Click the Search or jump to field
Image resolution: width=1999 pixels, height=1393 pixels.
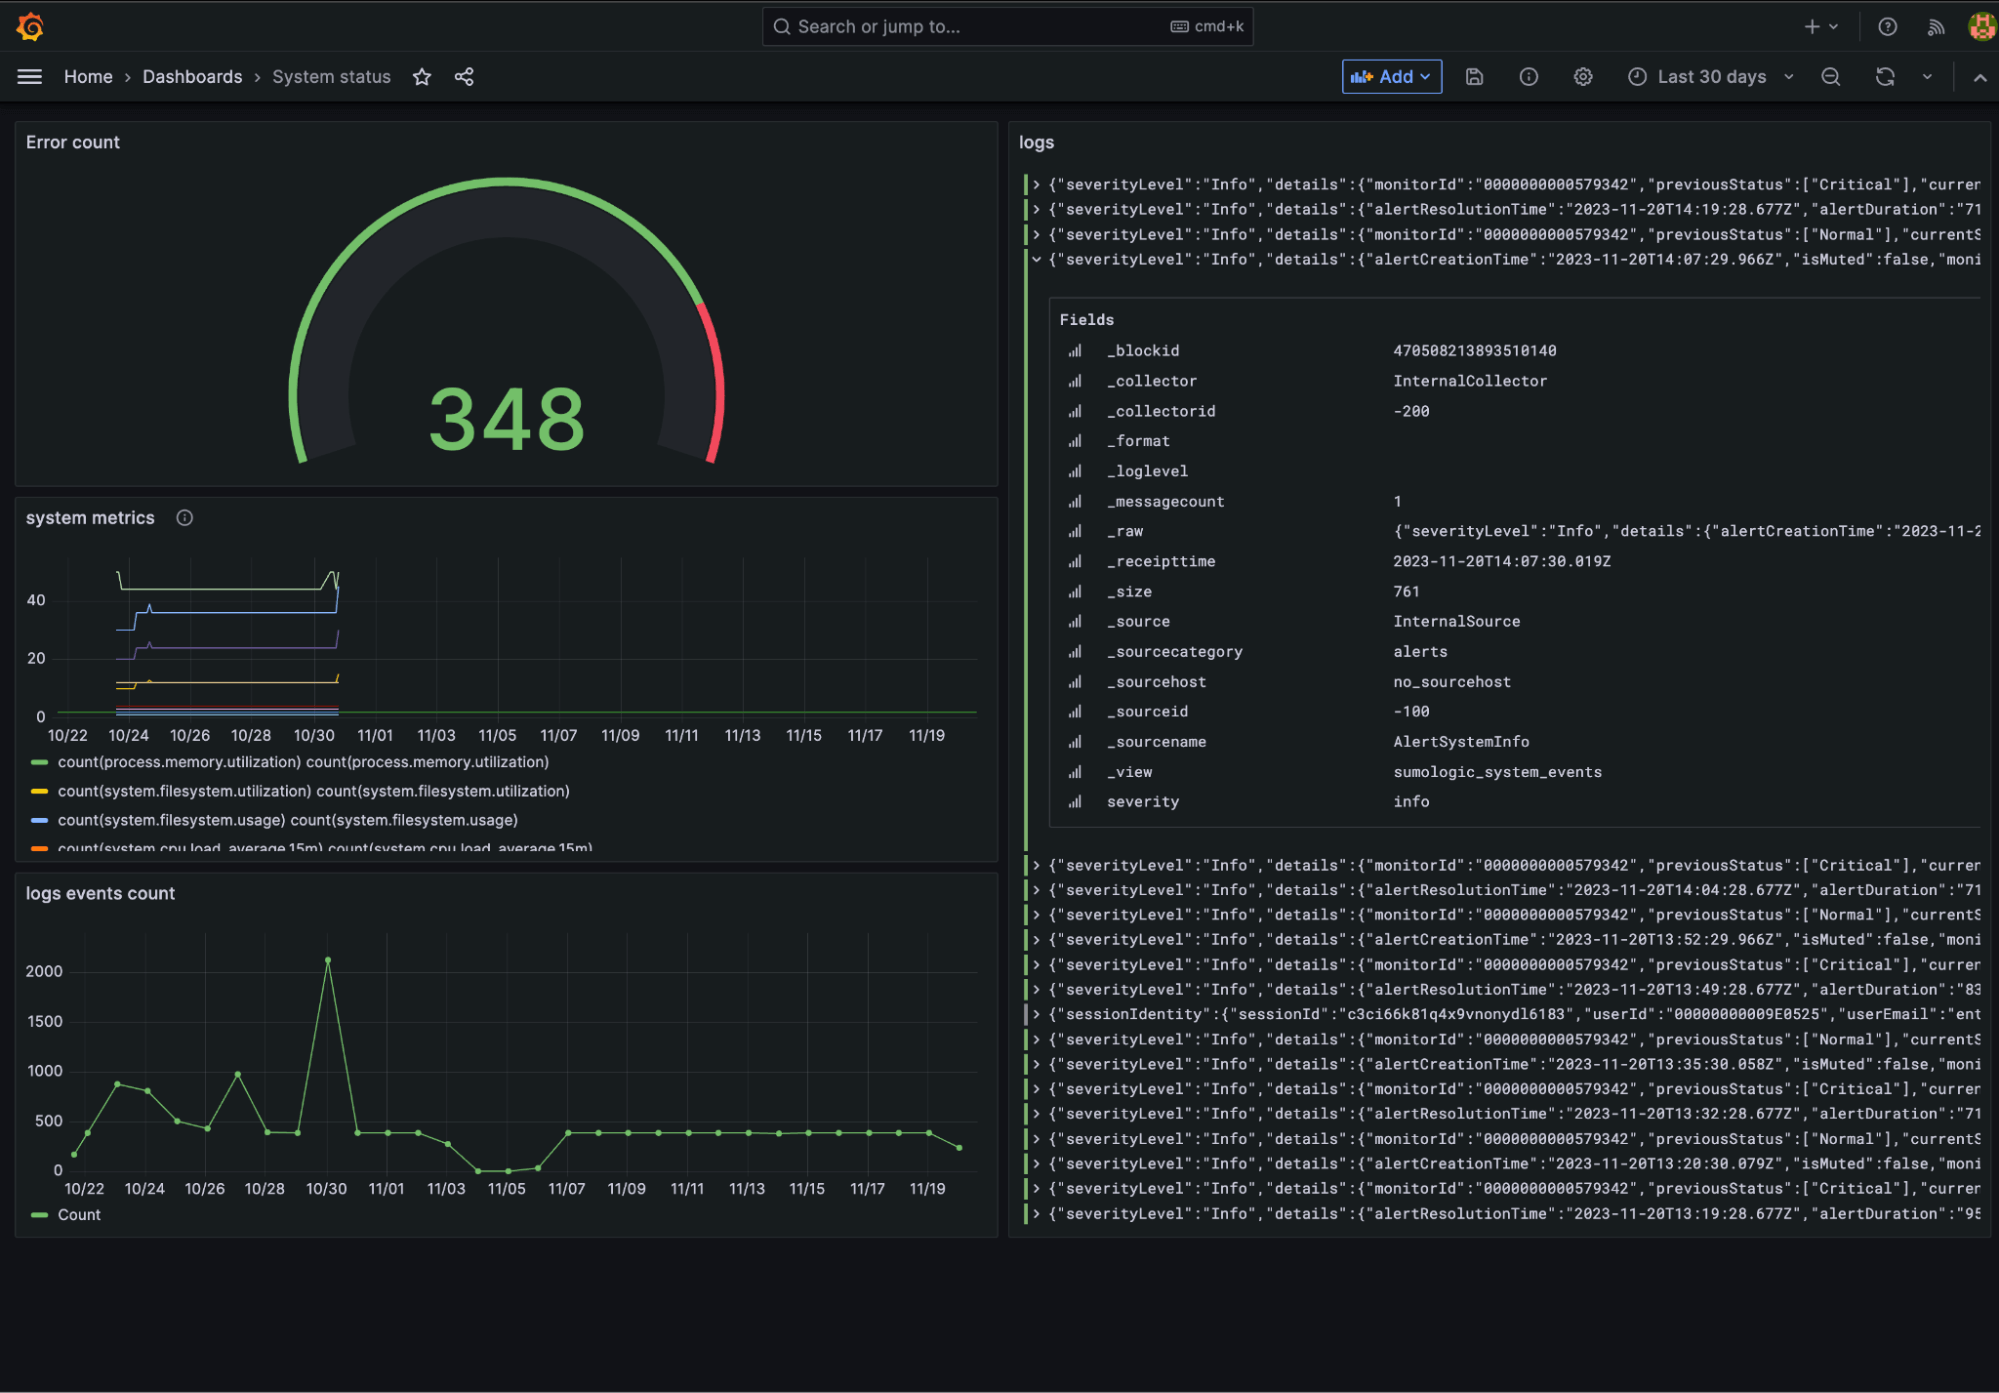1007,26
